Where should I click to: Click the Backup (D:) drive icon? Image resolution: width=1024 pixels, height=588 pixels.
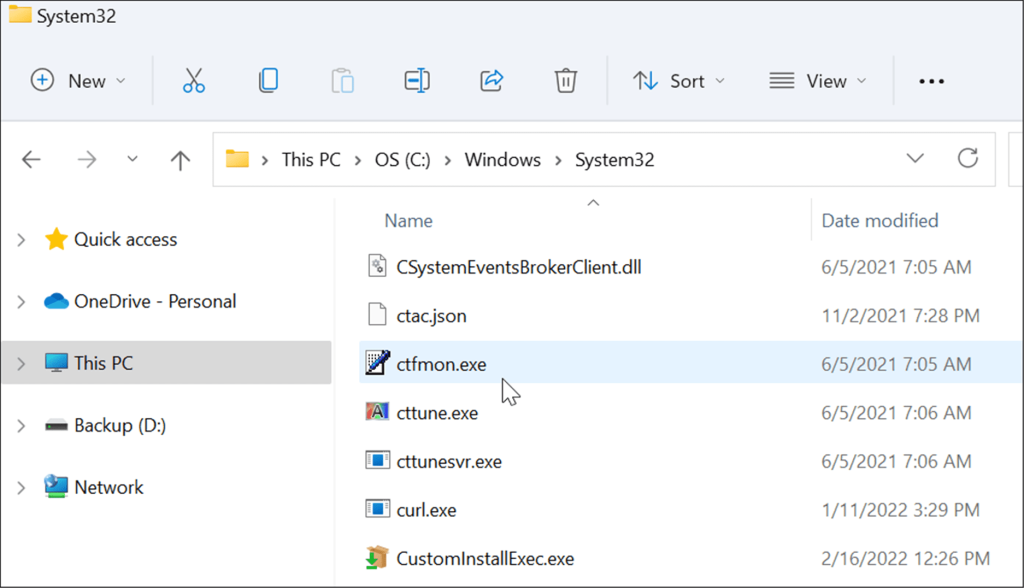pos(56,426)
